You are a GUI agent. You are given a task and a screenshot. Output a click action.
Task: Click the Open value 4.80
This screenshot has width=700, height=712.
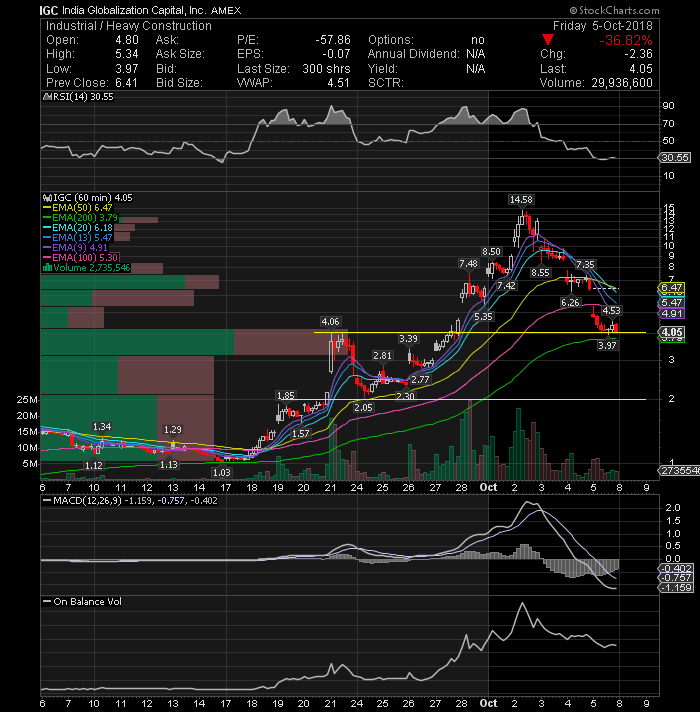127,40
